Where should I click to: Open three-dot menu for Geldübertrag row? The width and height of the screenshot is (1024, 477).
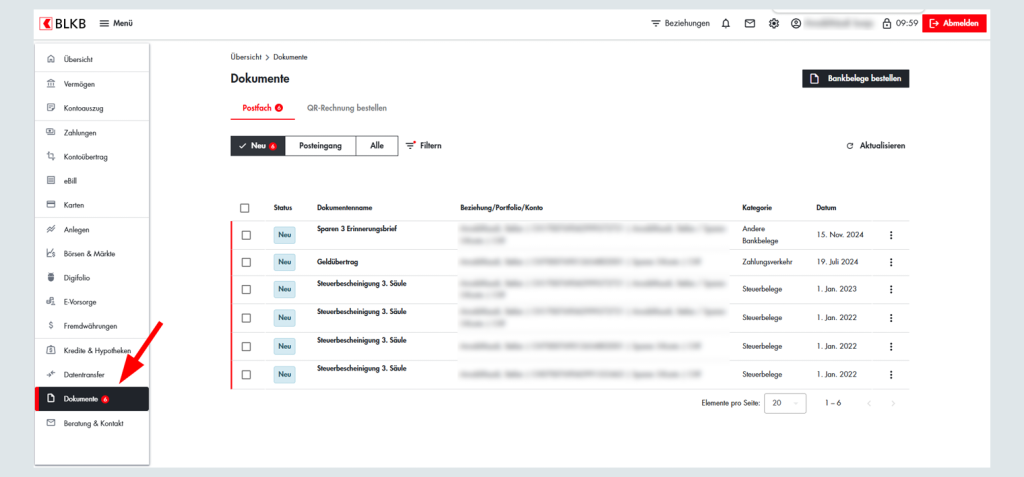pyautogui.click(x=891, y=262)
